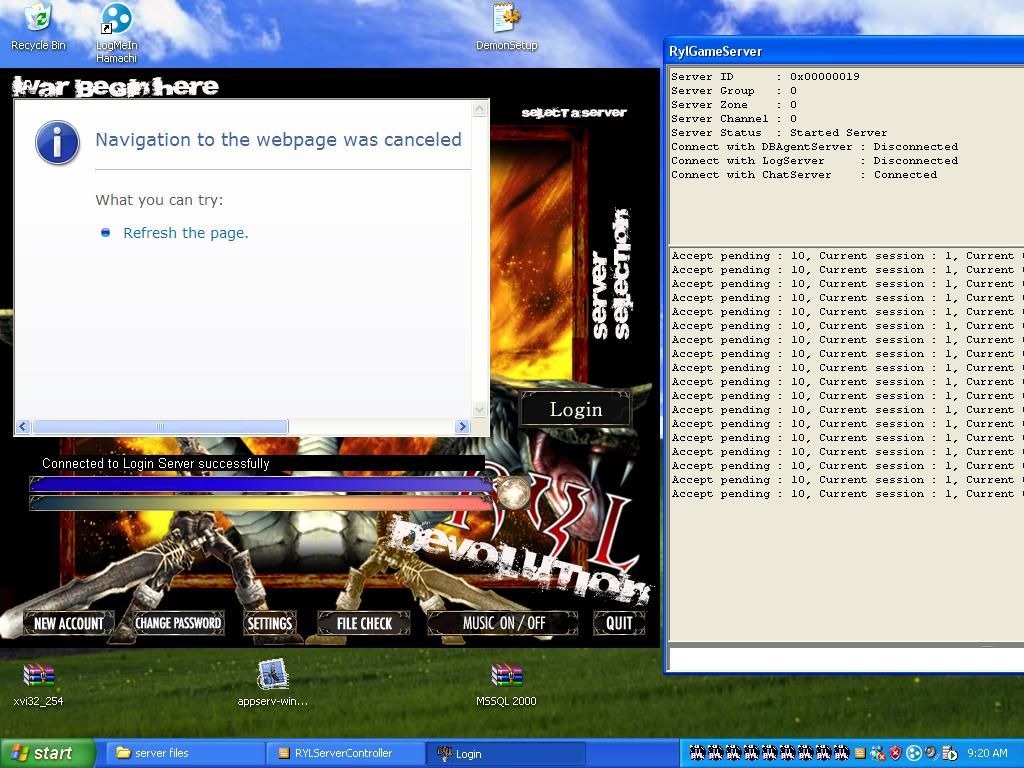Screen dimensions: 1024x768
Task: Click the Refresh the page link
Action: tap(185, 233)
